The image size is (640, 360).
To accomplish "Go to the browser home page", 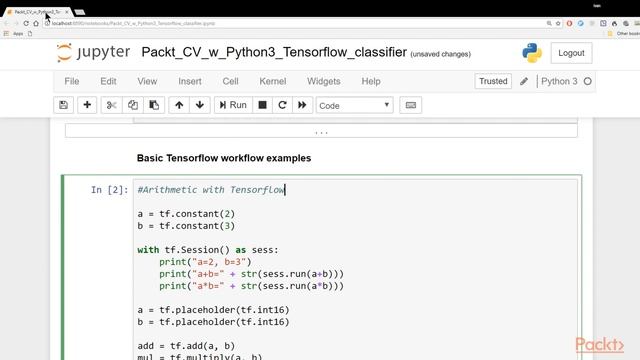I will click(x=36, y=23).
